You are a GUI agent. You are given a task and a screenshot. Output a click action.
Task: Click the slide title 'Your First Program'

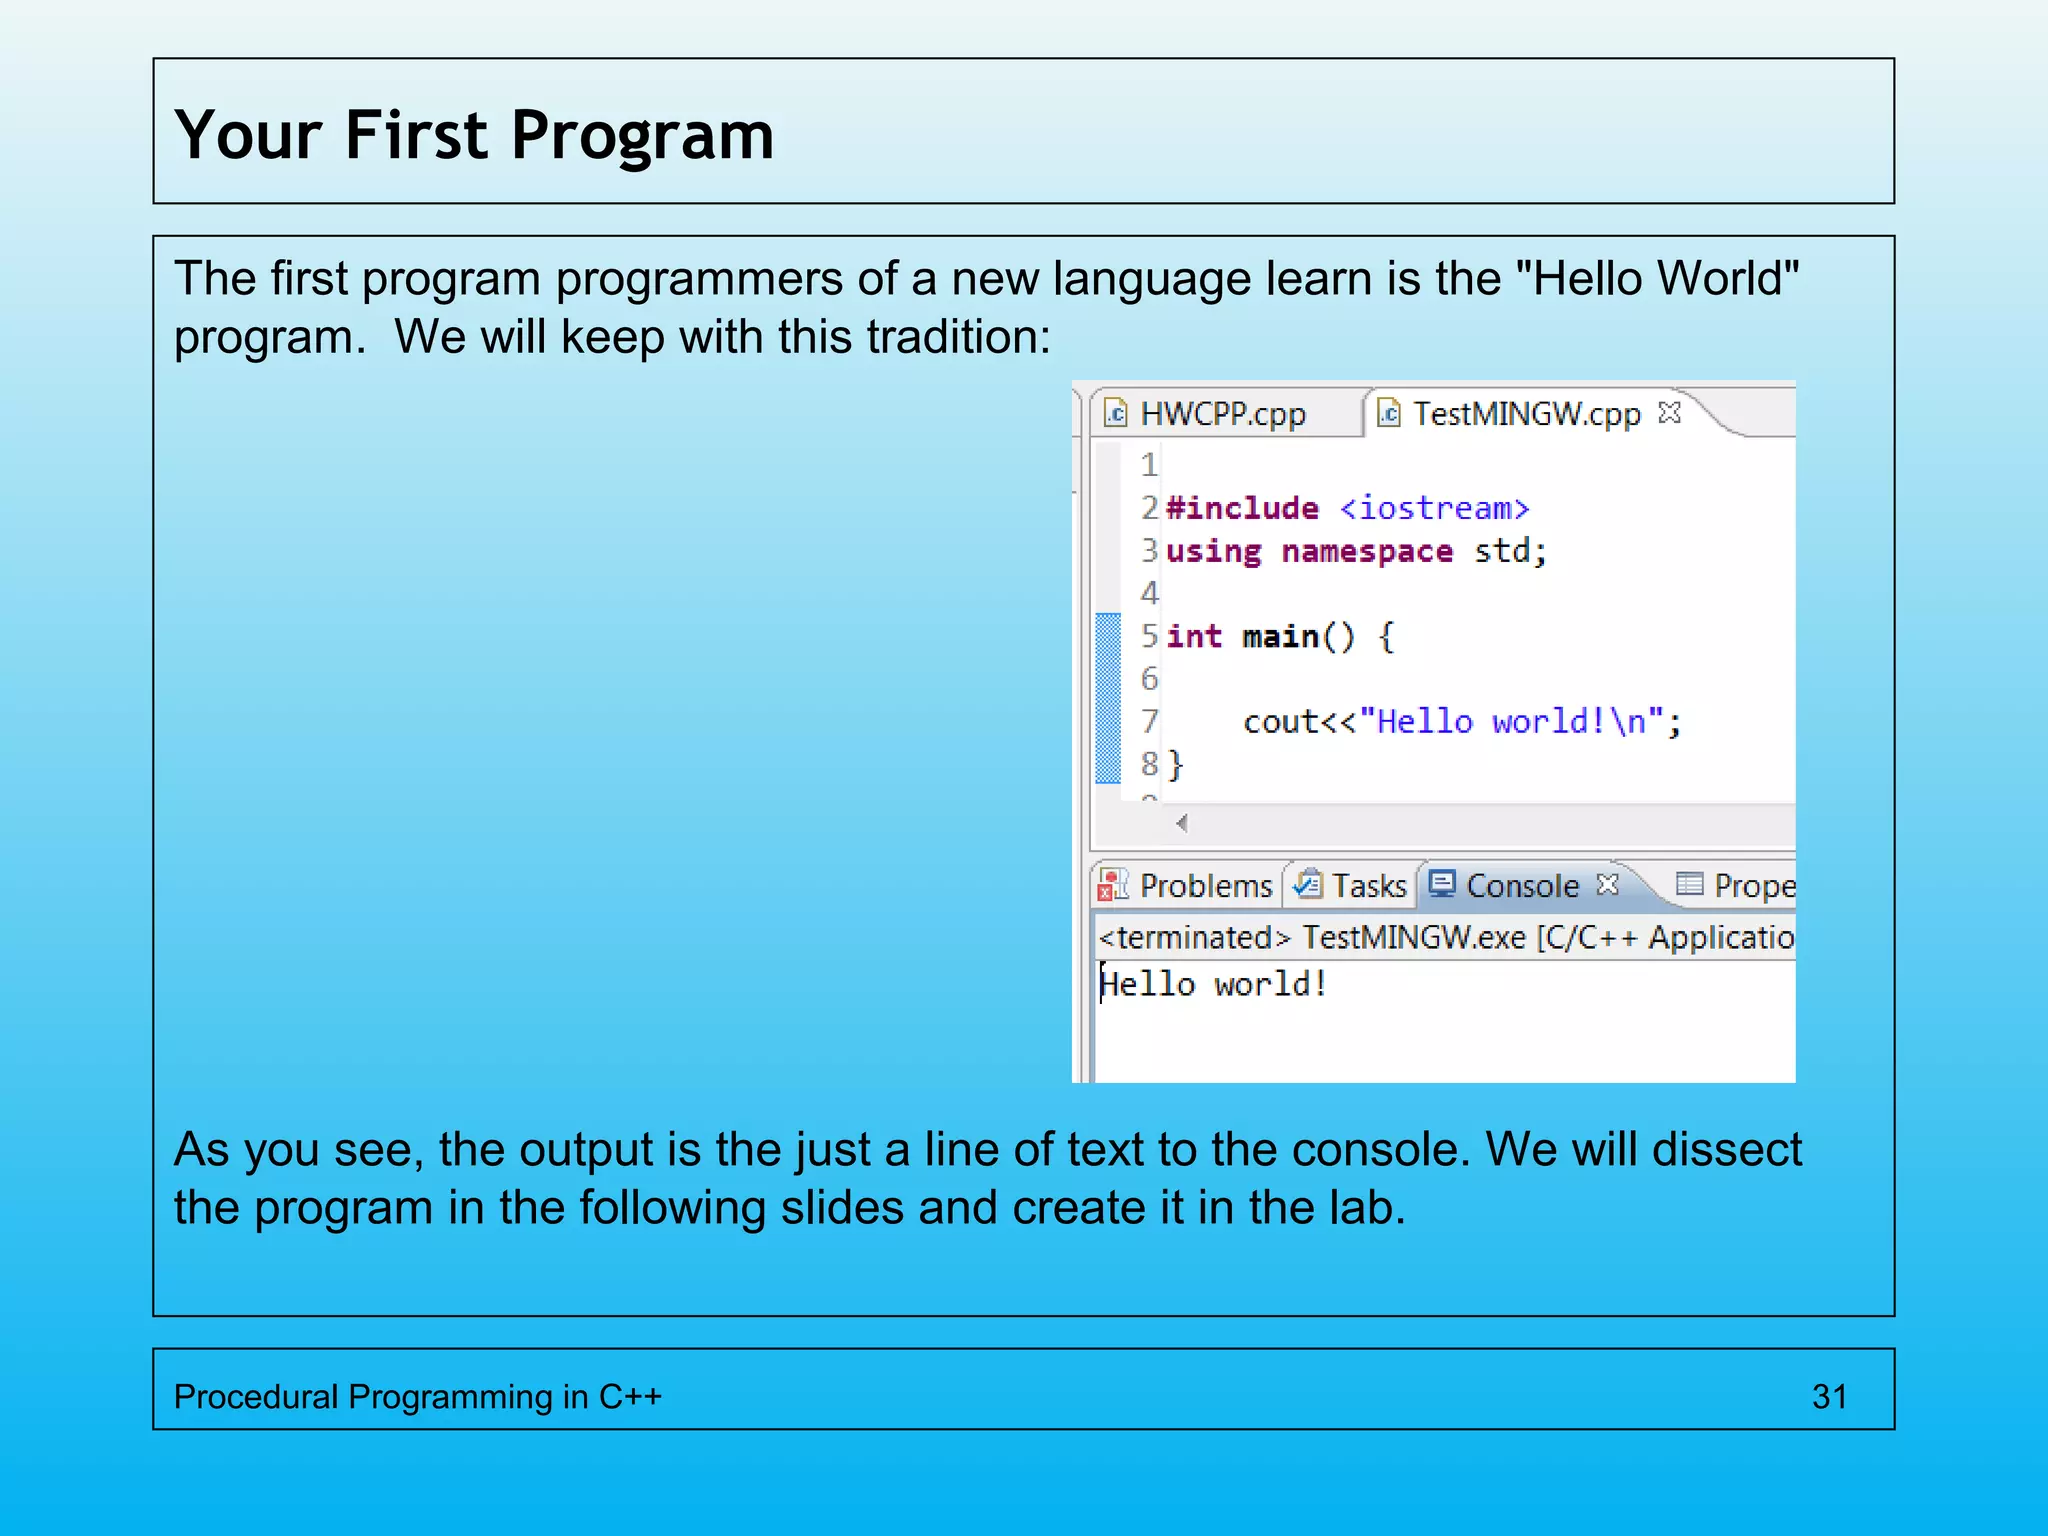tap(474, 135)
